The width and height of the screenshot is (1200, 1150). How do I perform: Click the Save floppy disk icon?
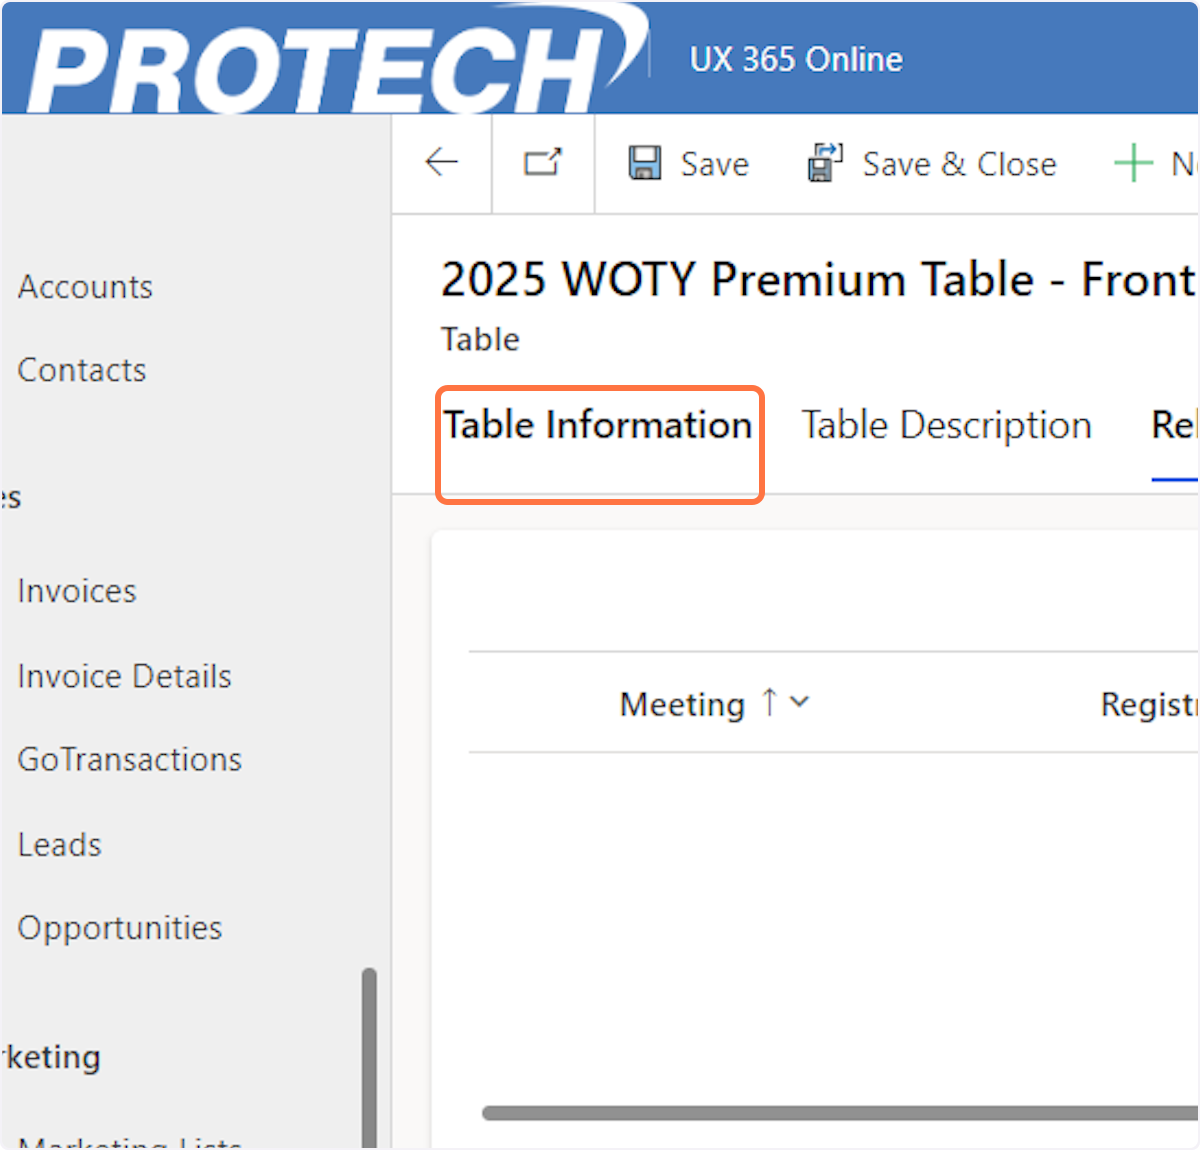point(645,163)
